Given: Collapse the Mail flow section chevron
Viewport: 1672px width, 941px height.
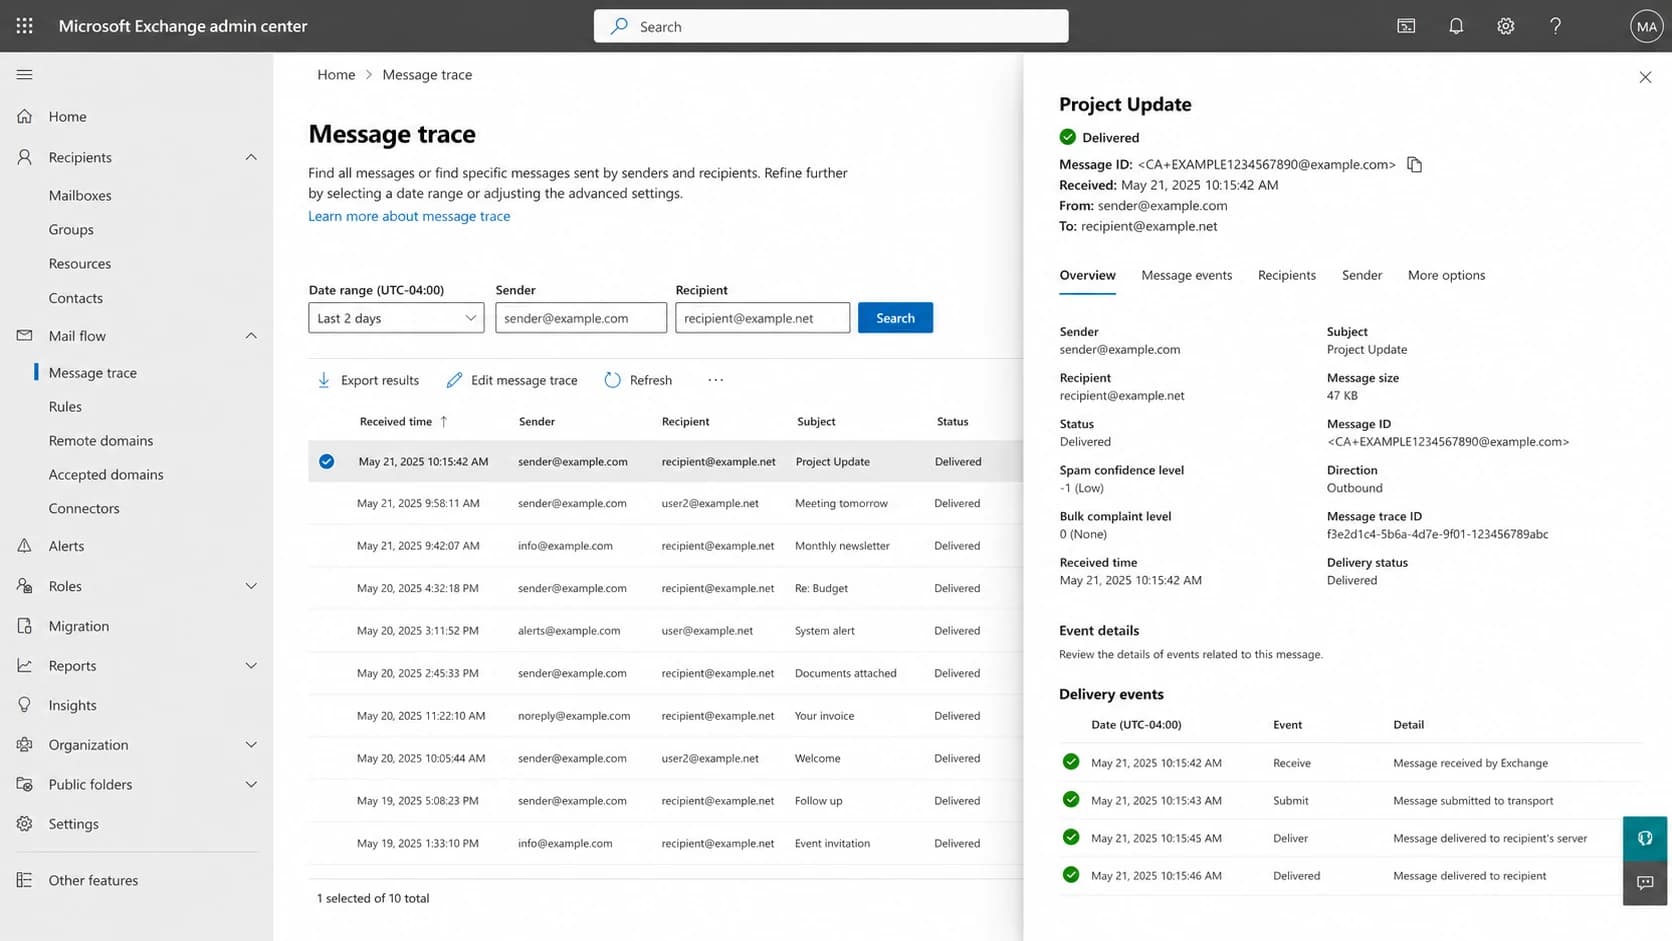Looking at the screenshot, I should [x=251, y=336].
